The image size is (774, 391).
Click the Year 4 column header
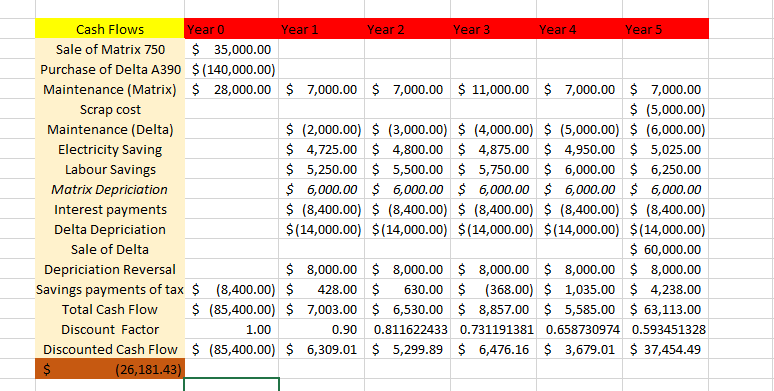click(x=580, y=29)
